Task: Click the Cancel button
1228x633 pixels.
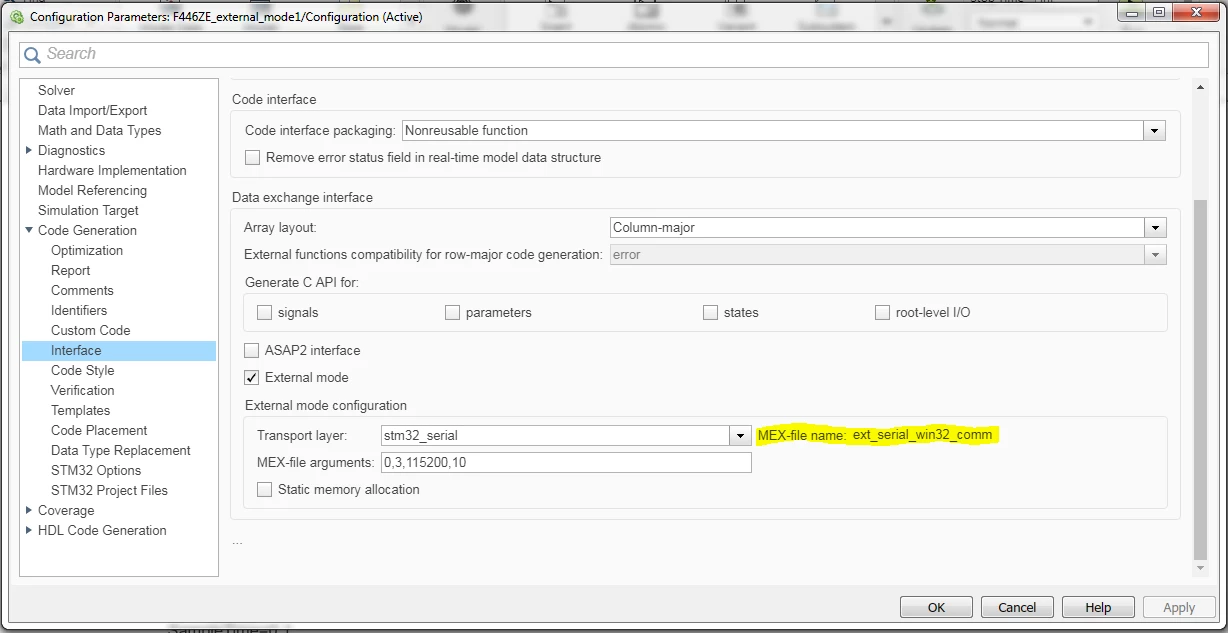Action: (1017, 607)
